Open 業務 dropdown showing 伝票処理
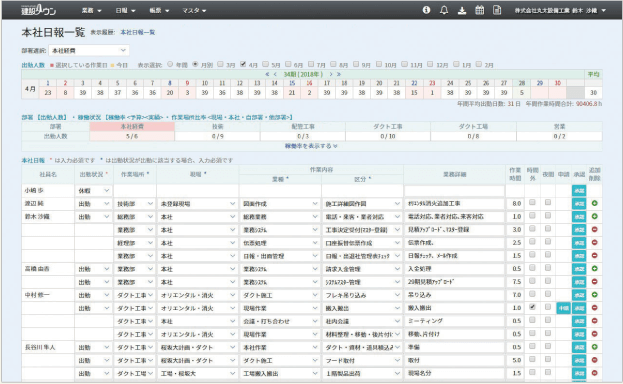 (x=280, y=243)
